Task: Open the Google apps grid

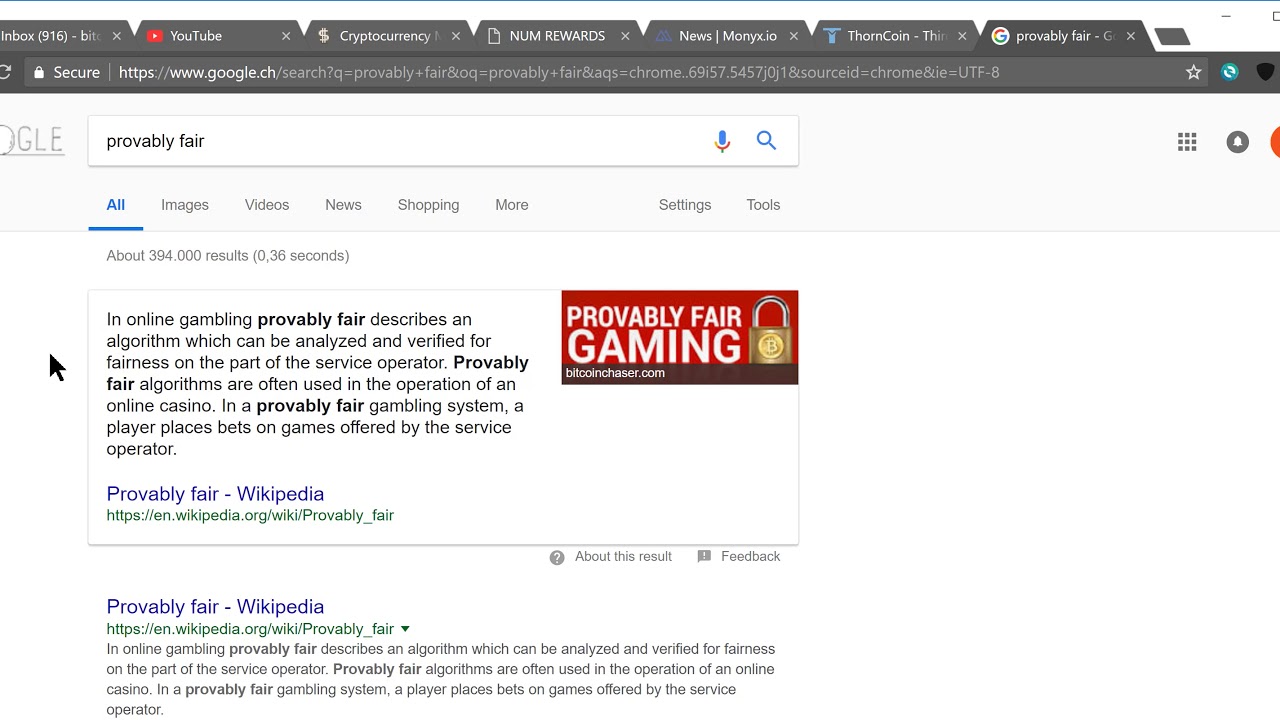Action: (1187, 142)
